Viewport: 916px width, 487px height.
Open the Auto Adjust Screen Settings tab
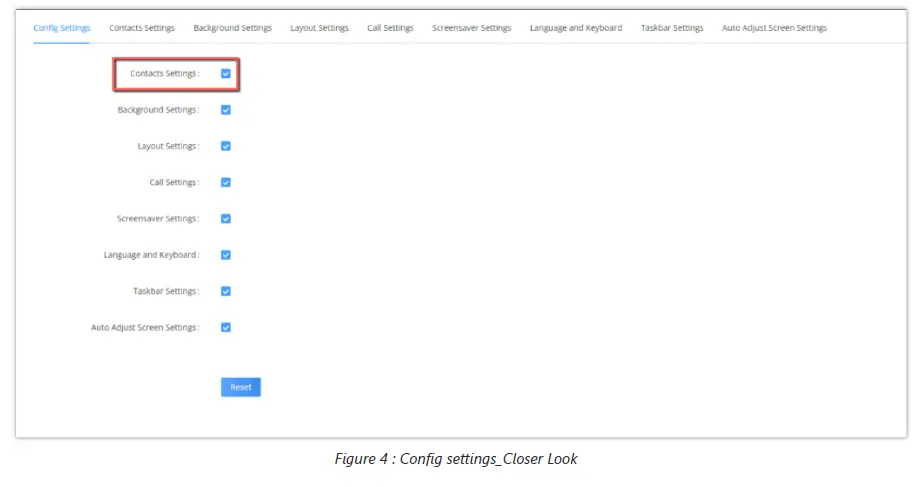click(774, 28)
